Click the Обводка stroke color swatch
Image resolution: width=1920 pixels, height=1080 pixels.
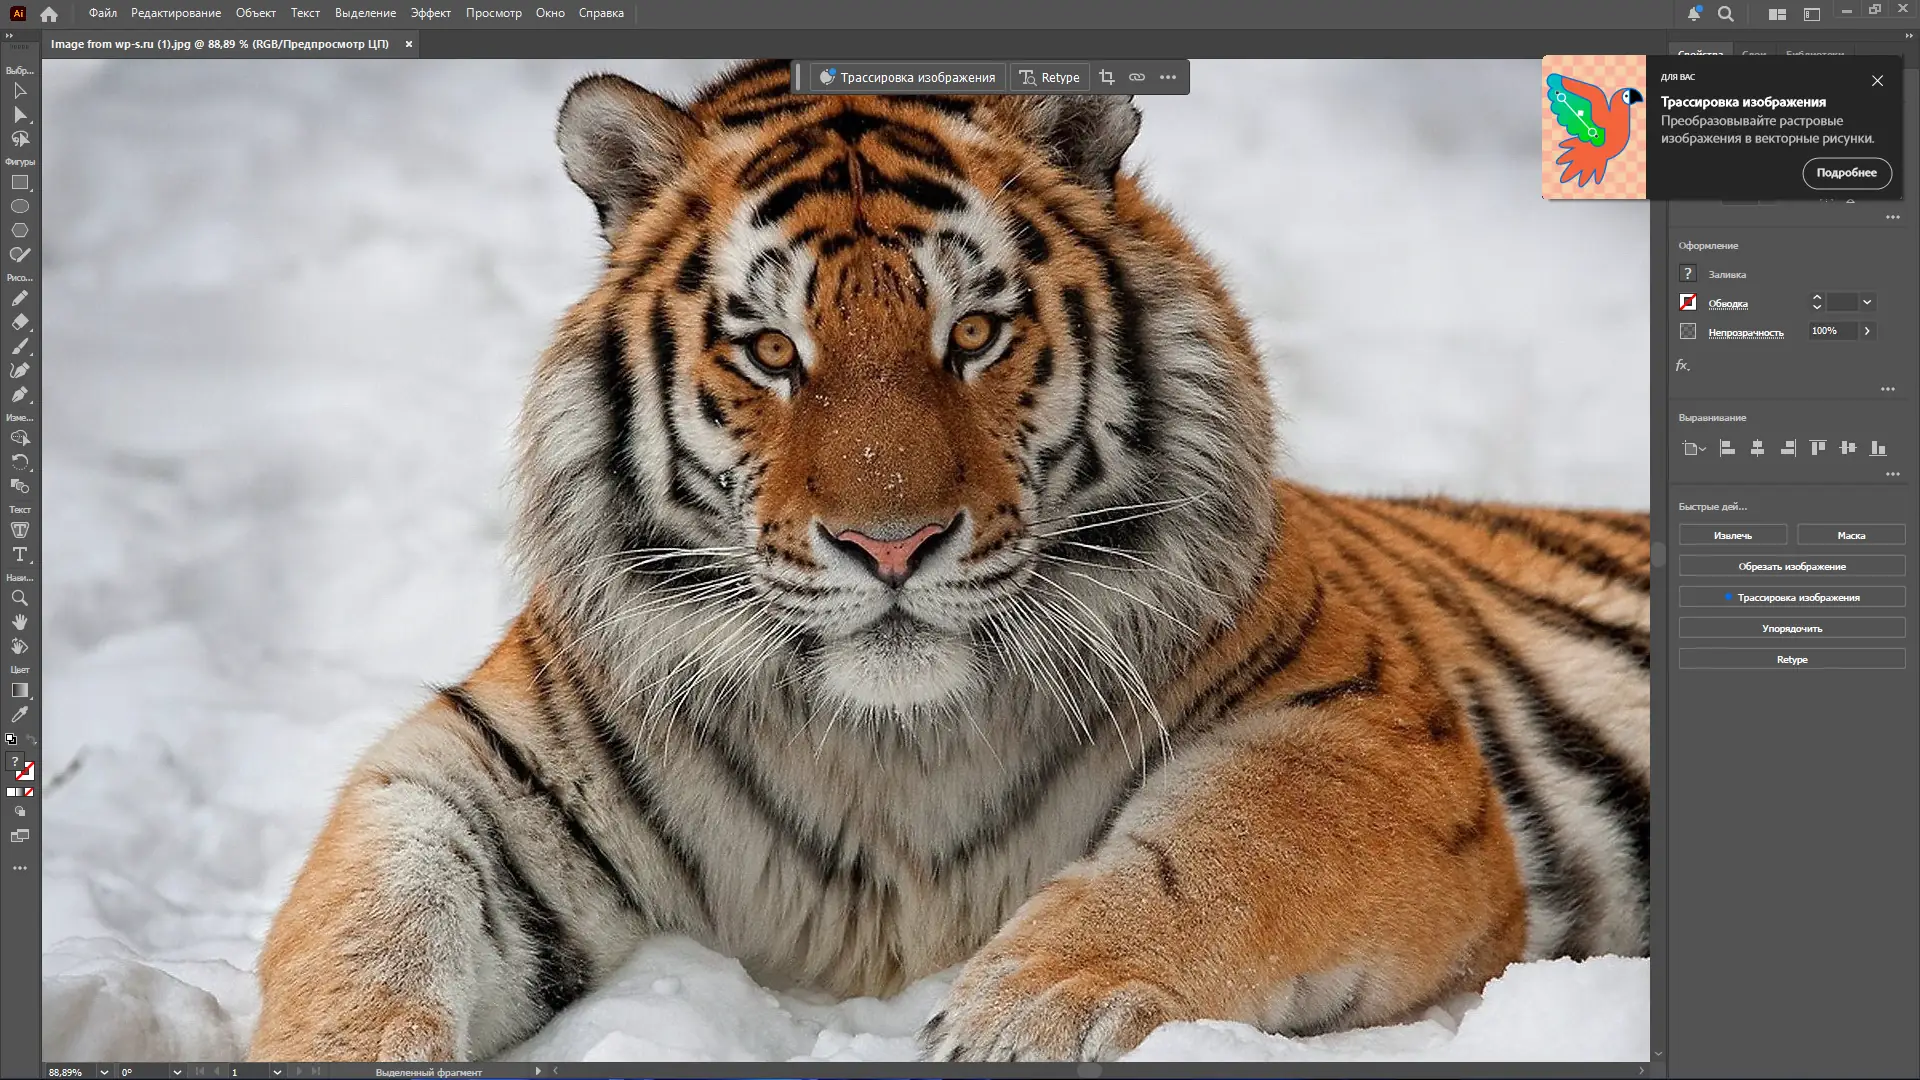click(1688, 302)
